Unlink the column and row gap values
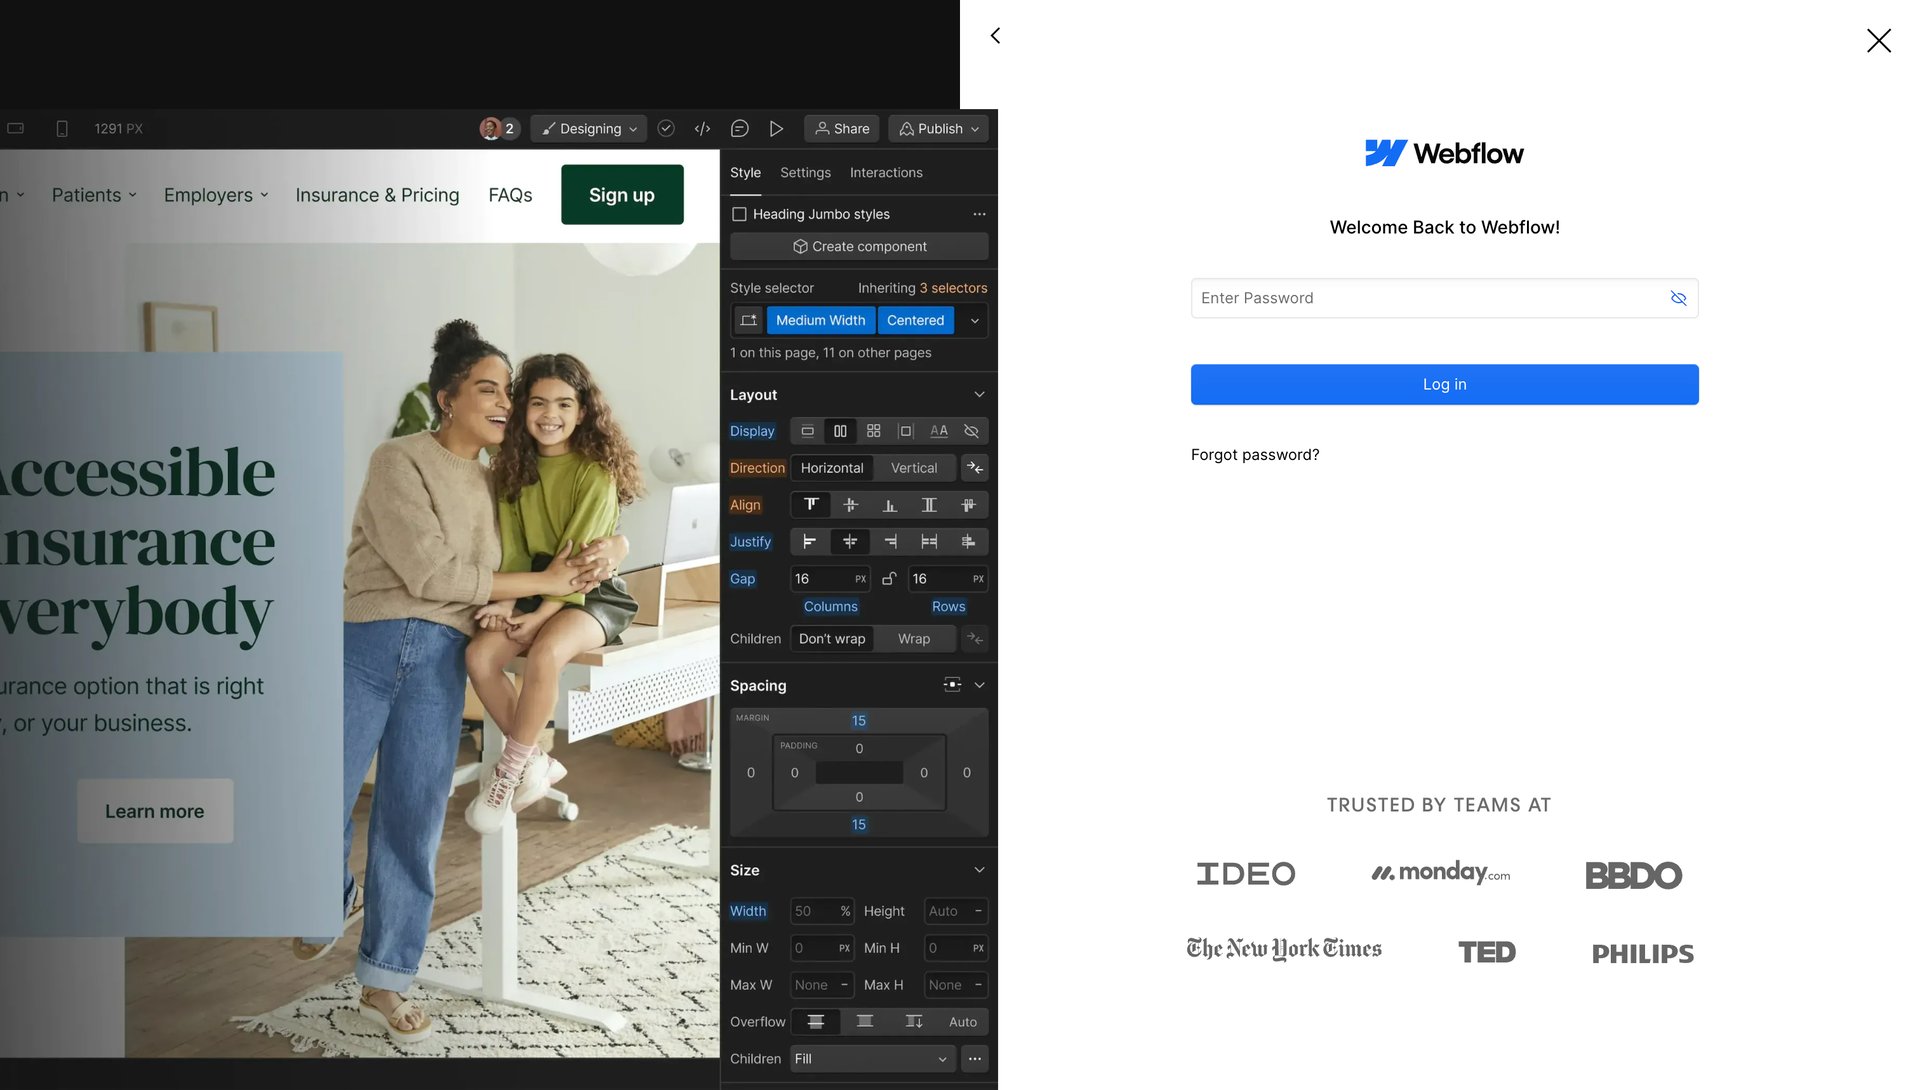 coord(889,578)
